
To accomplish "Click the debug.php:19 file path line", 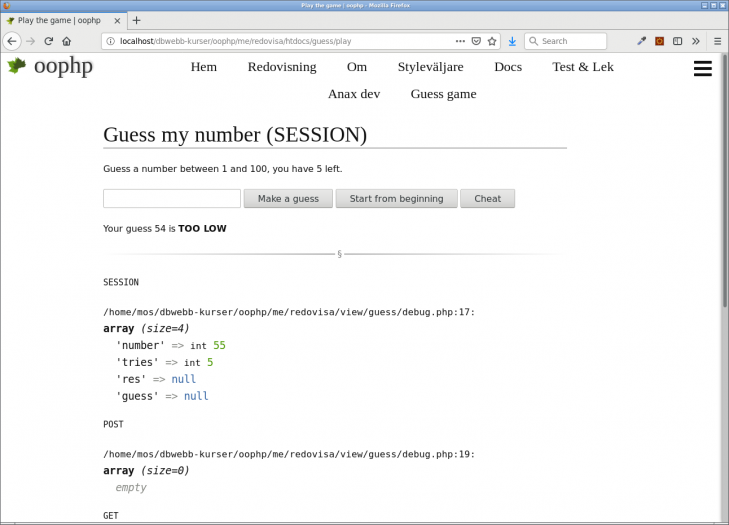I will coord(289,454).
